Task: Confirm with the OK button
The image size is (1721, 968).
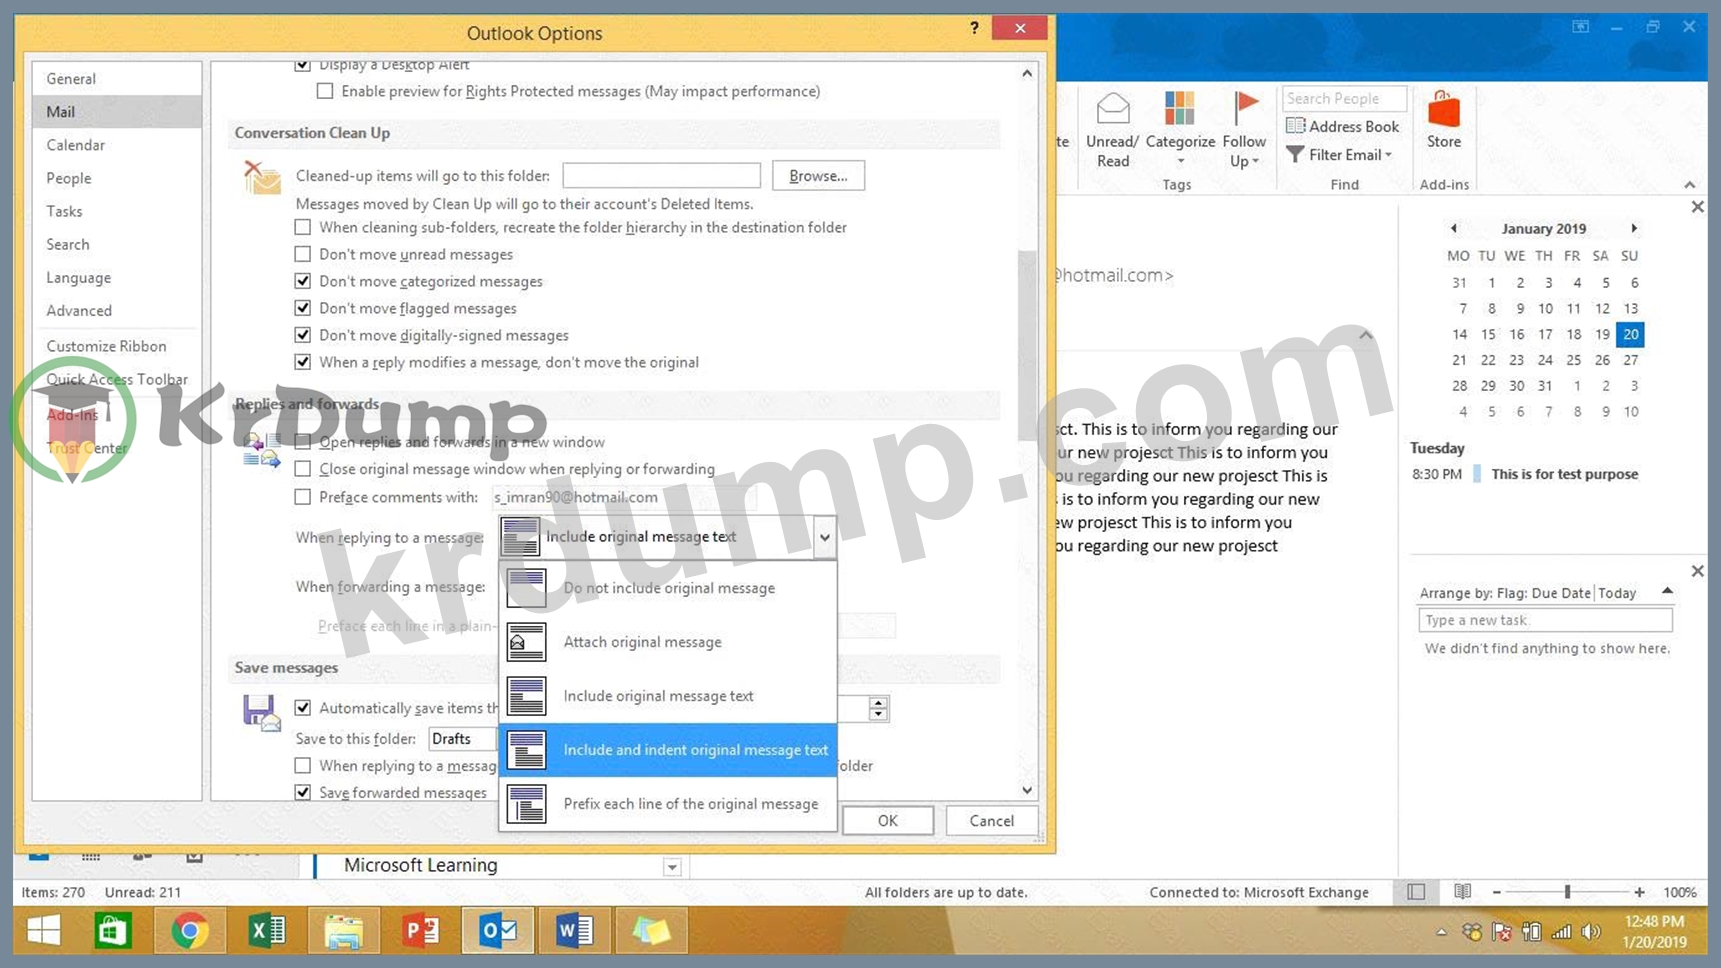Action: point(888,821)
